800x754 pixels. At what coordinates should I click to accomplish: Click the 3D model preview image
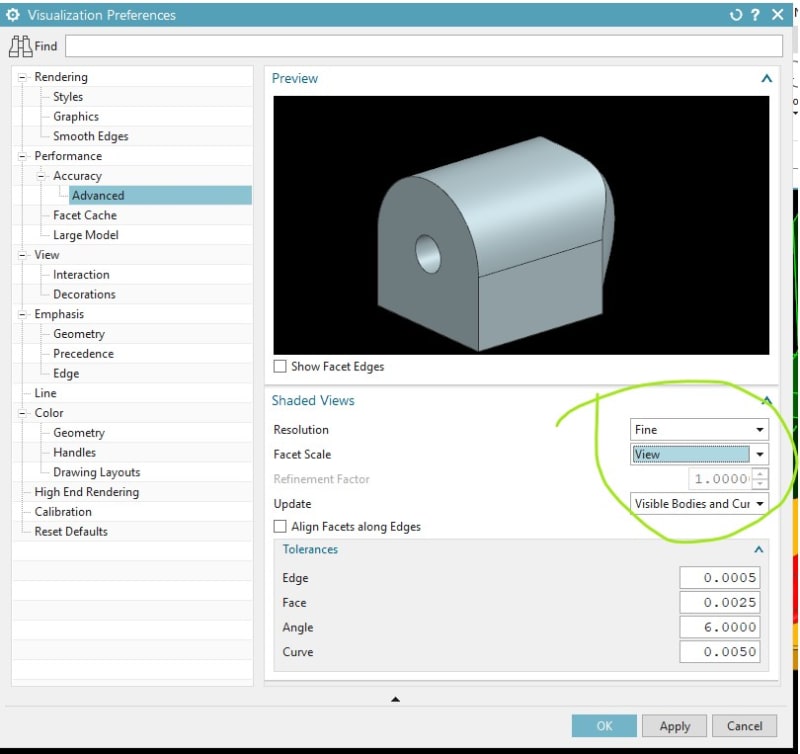(521, 225)
